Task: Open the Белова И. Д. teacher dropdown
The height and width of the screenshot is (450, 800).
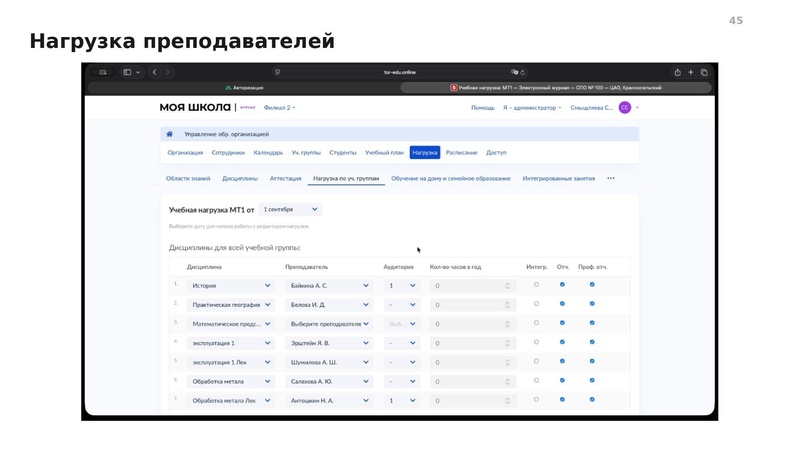Action: [x=329, y=305]
